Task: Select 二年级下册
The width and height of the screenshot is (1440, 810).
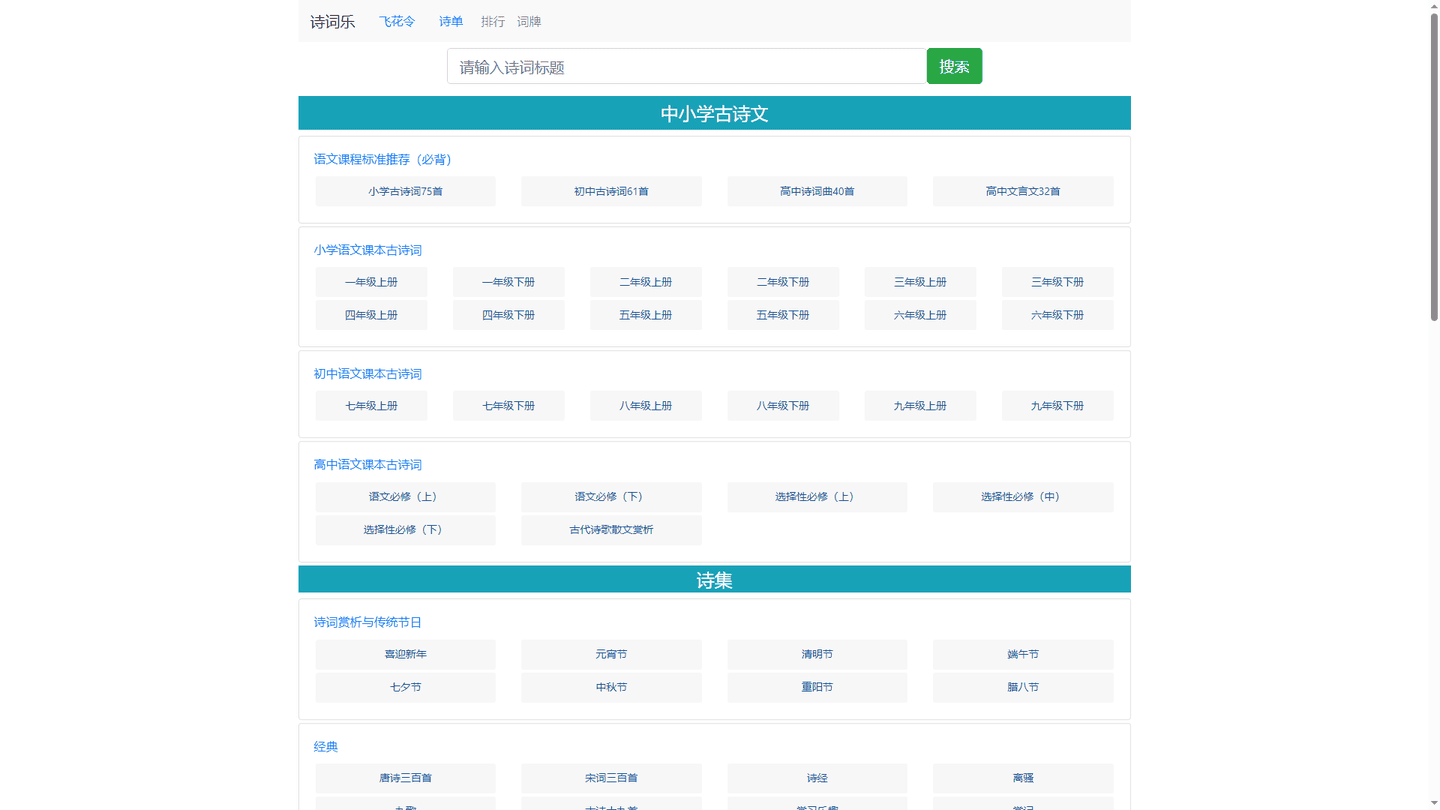Action: pos(783,282)
